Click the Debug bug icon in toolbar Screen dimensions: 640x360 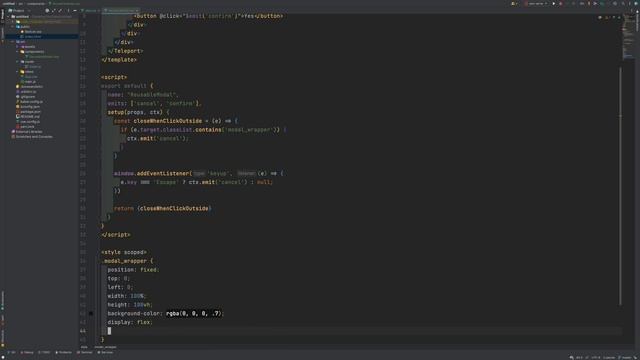560,4
